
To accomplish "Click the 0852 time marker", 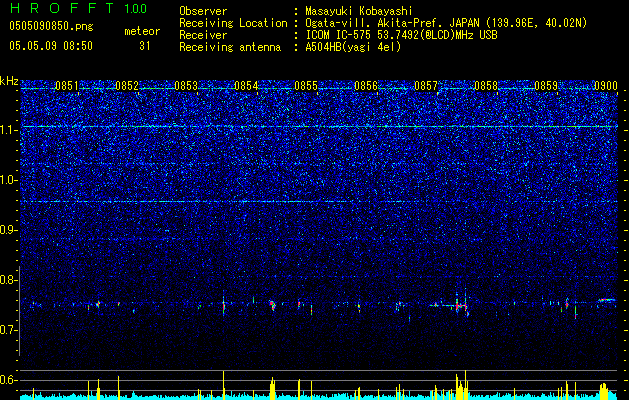I will [x=127, y=86].
